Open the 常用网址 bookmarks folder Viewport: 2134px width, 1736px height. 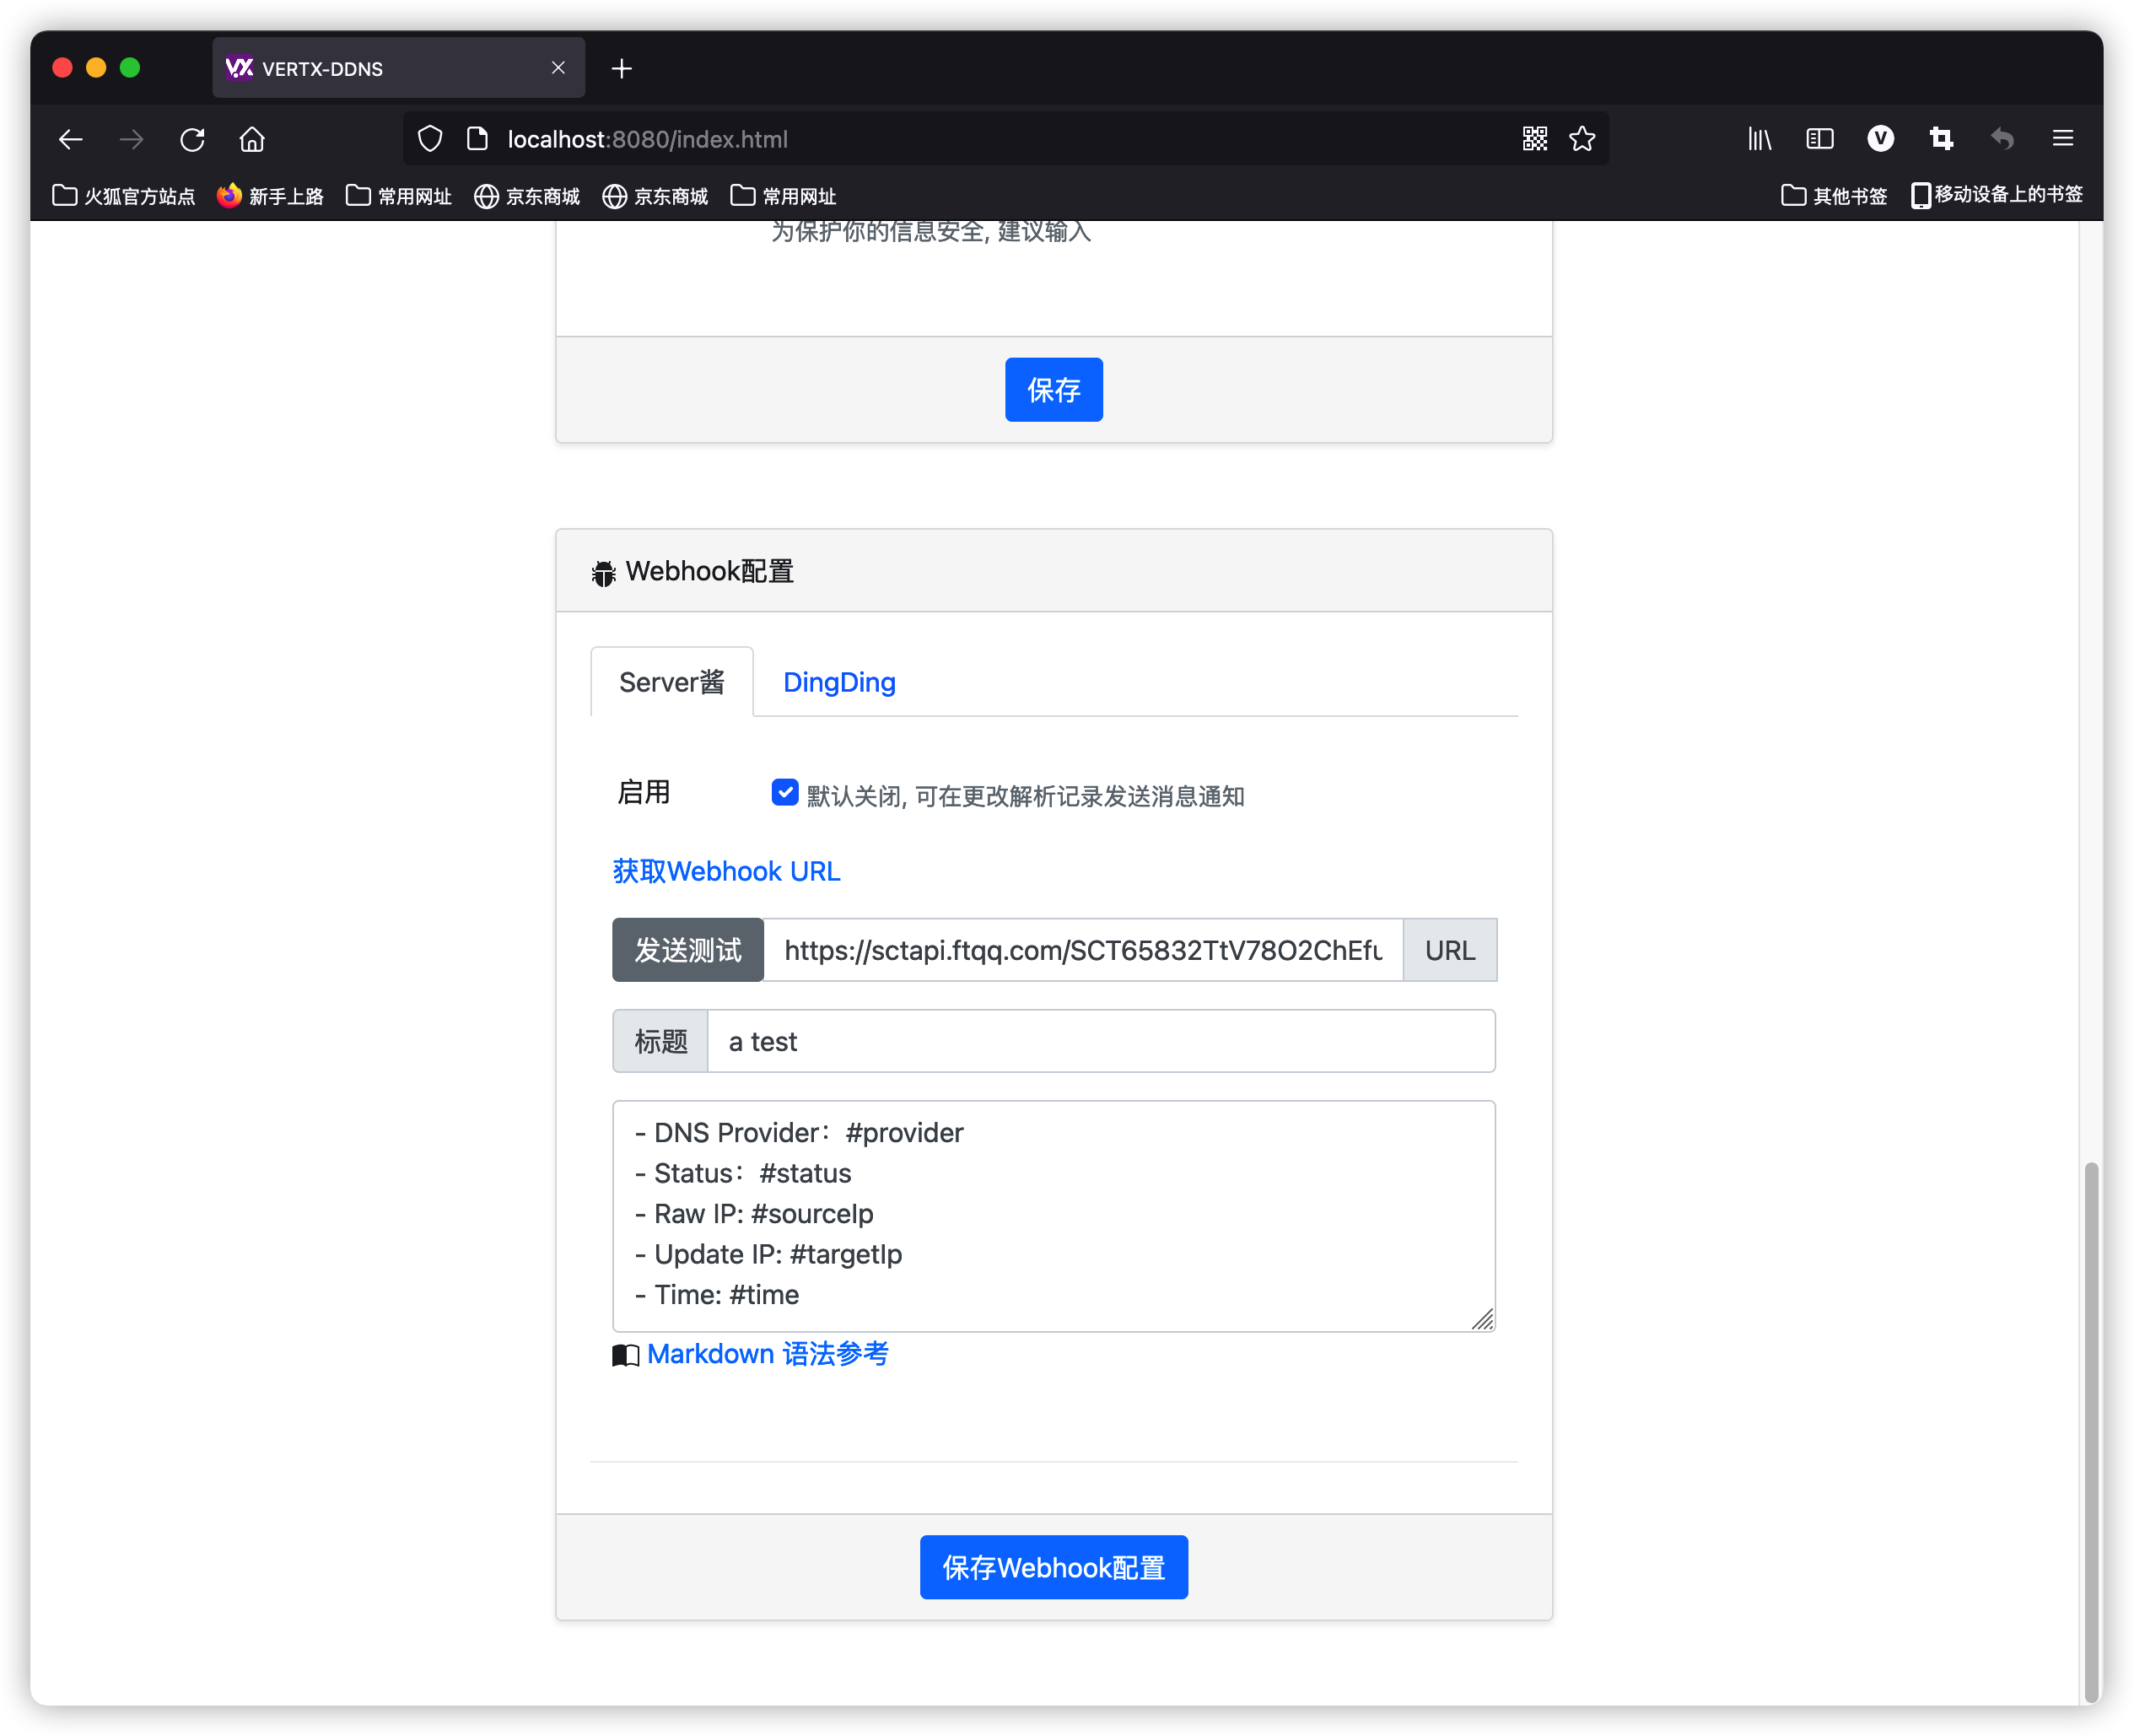tap(399, 196)
